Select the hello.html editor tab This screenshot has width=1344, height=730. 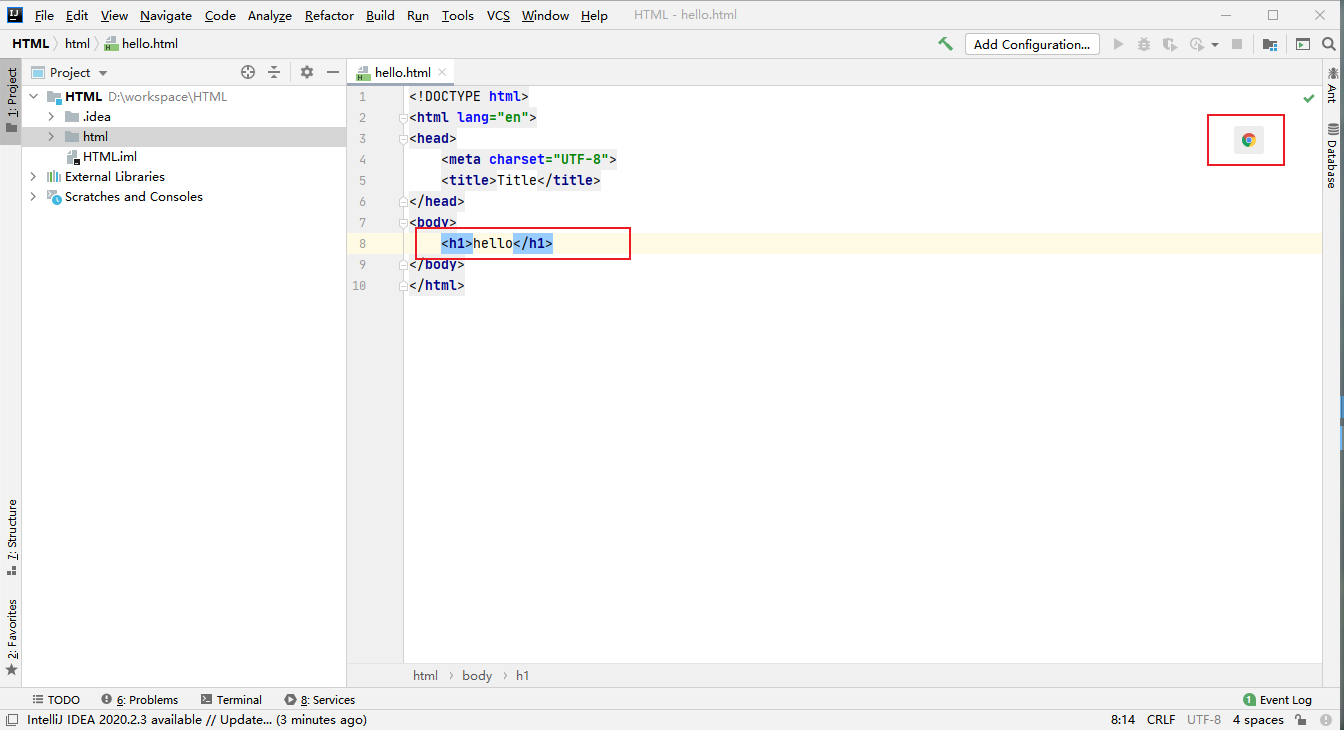[x=402, y=72]
